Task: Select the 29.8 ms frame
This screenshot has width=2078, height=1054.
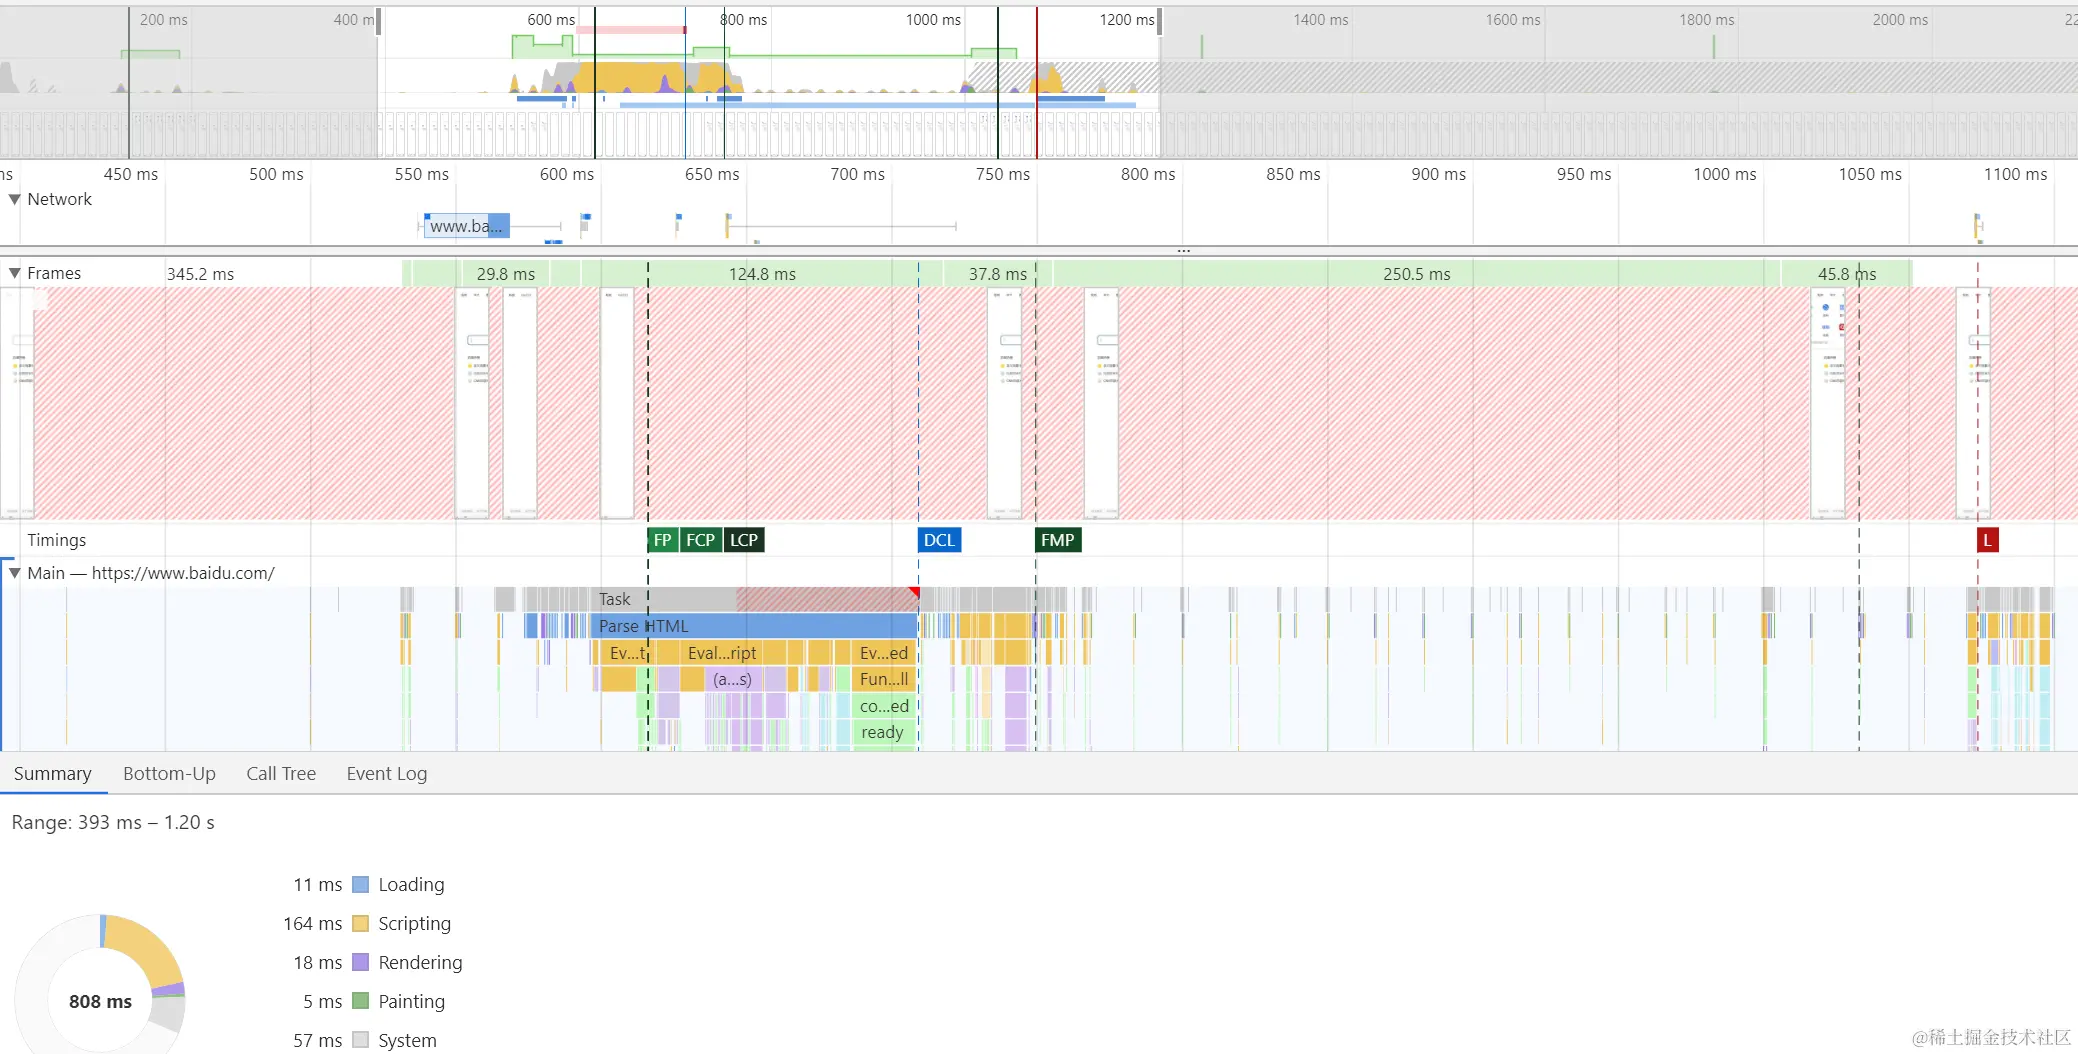Action: pos(505,273)
